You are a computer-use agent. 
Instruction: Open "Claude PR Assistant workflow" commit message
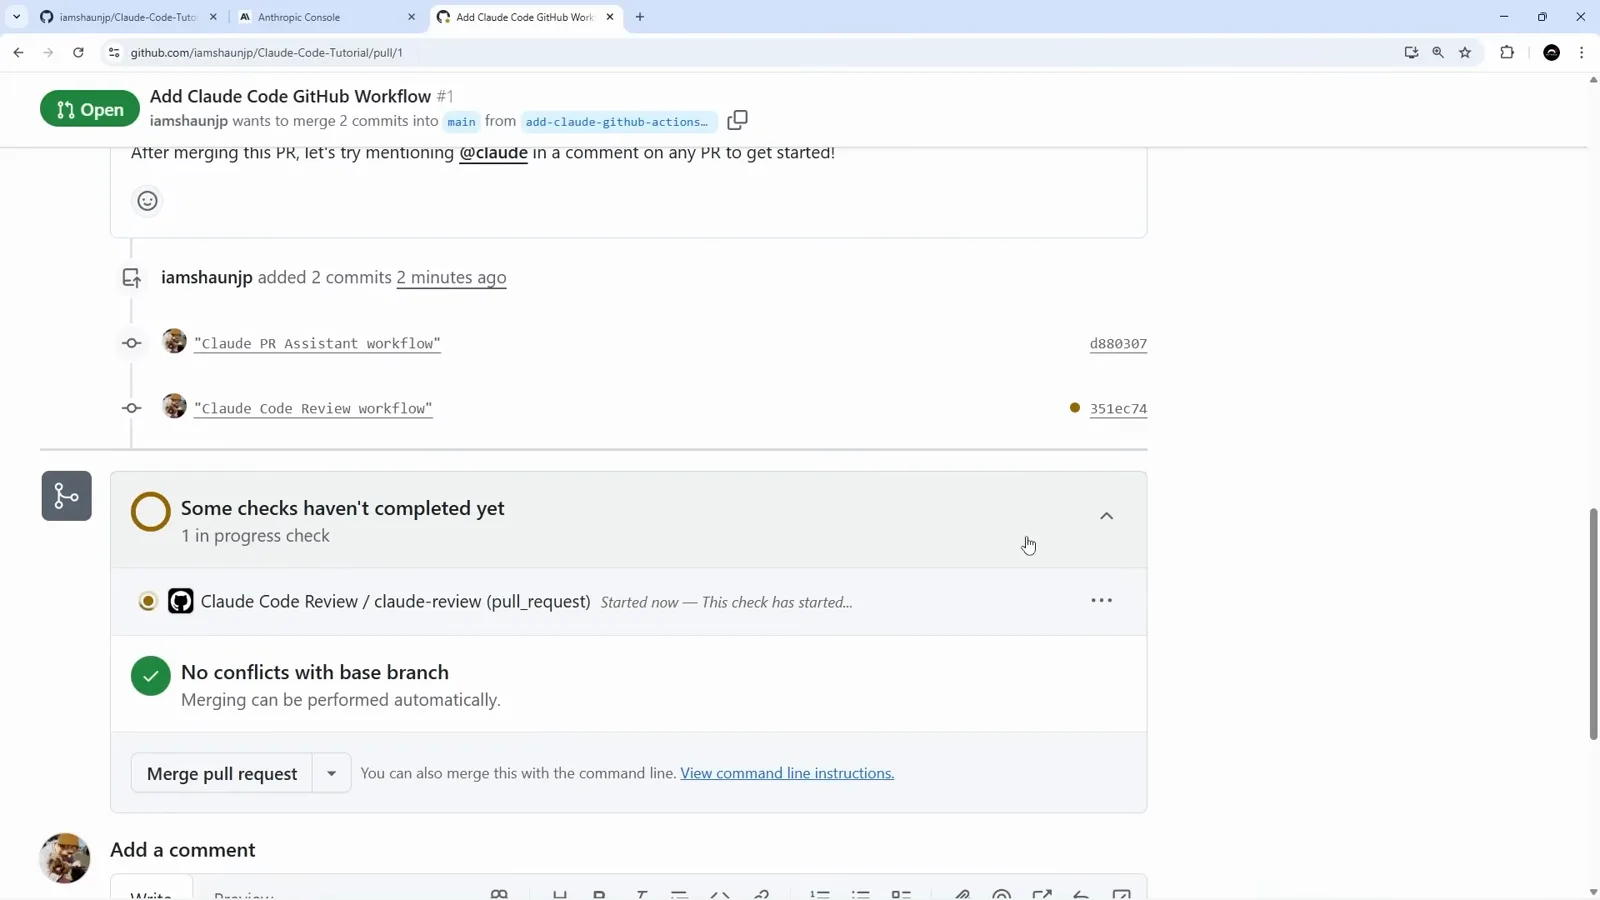[317, 343]
